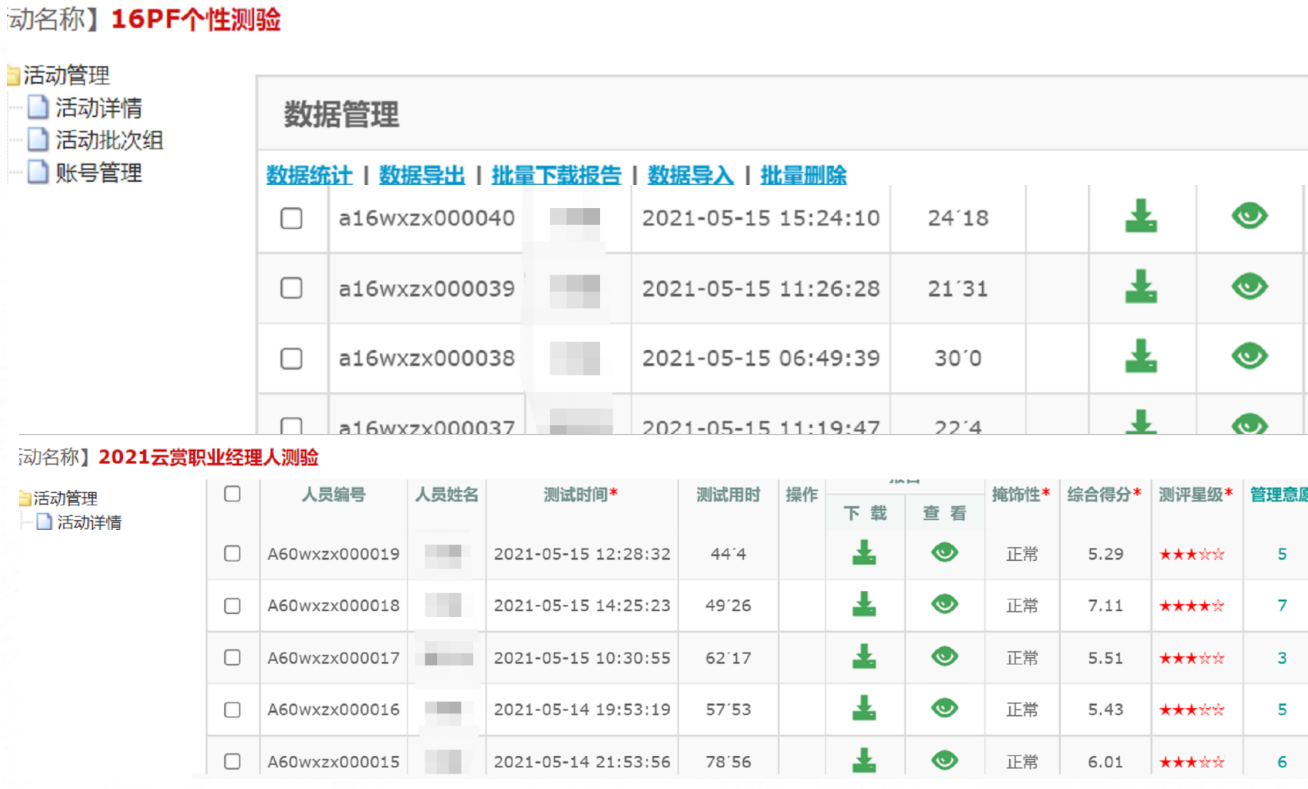The height and width of the screenshot is (789, 1308).
Task: Download report for a16wxzx000040
Action: click(1141, 216)
